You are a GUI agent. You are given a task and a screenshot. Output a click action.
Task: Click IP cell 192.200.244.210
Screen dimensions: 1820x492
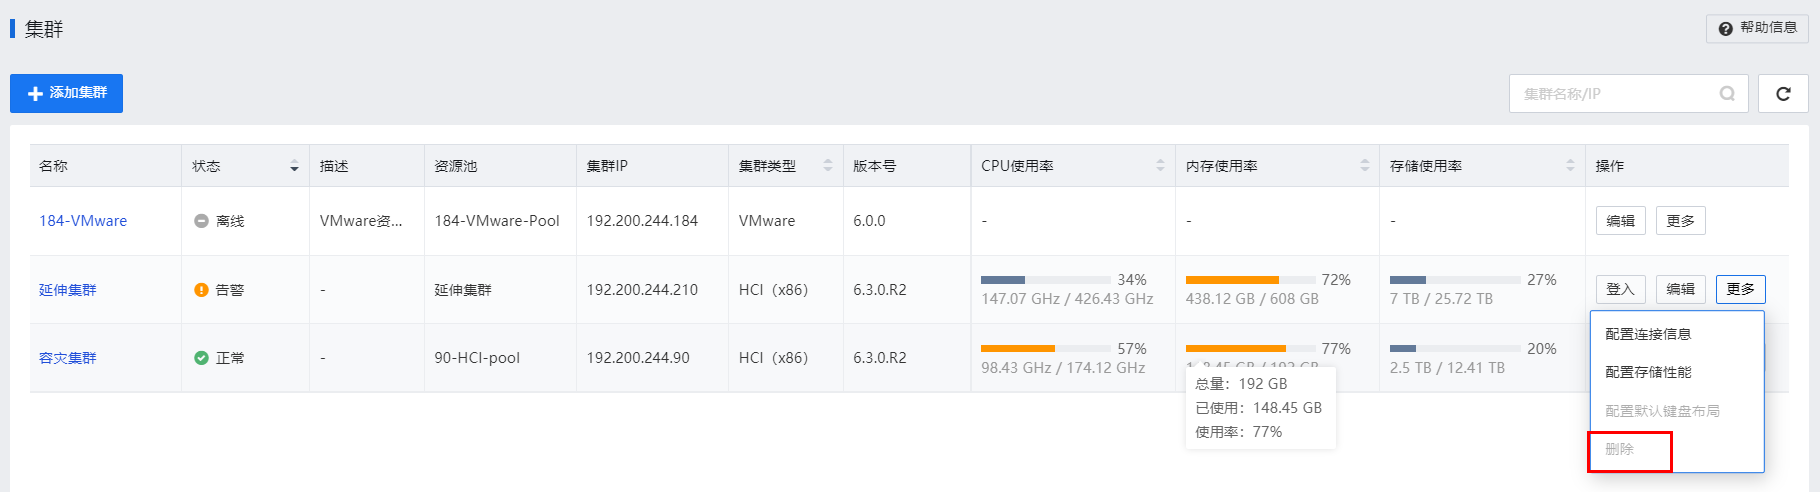642,290
